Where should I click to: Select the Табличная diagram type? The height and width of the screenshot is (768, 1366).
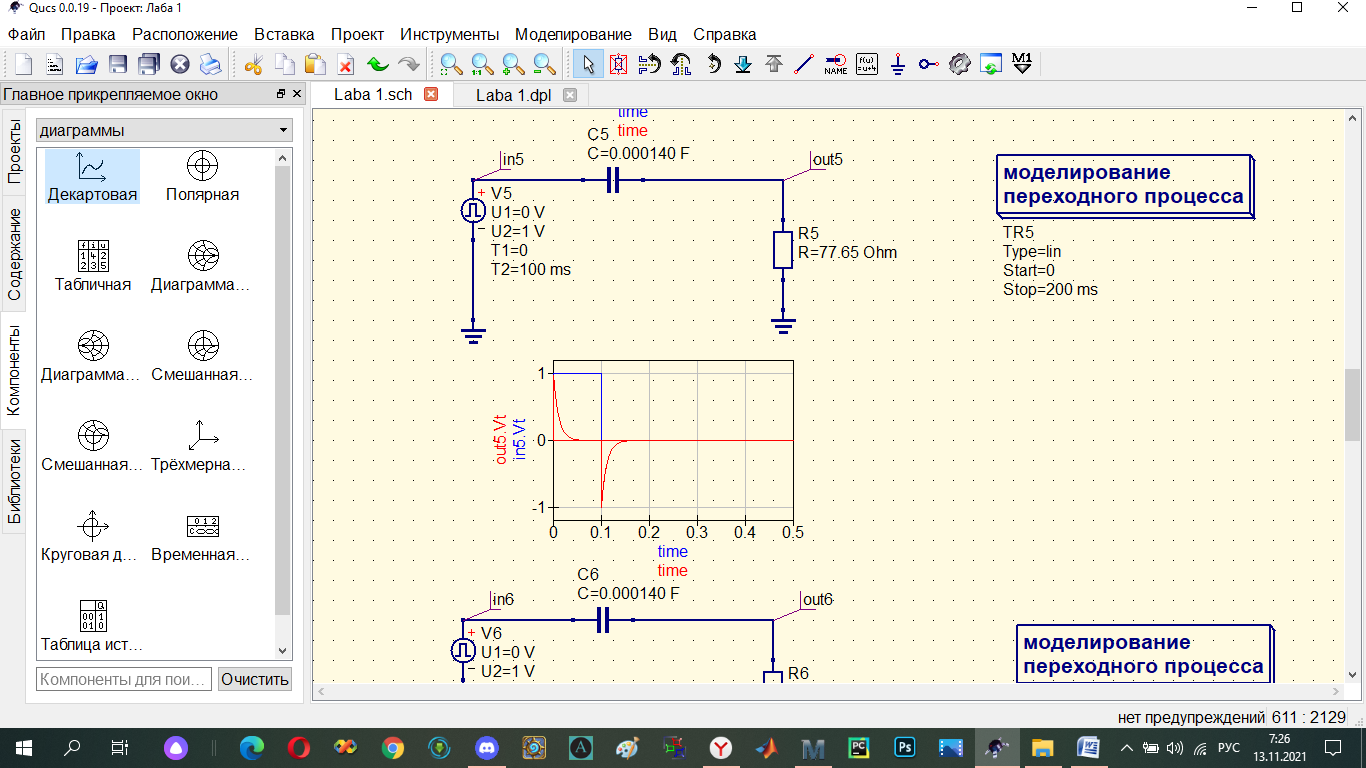tap(93, 266)
